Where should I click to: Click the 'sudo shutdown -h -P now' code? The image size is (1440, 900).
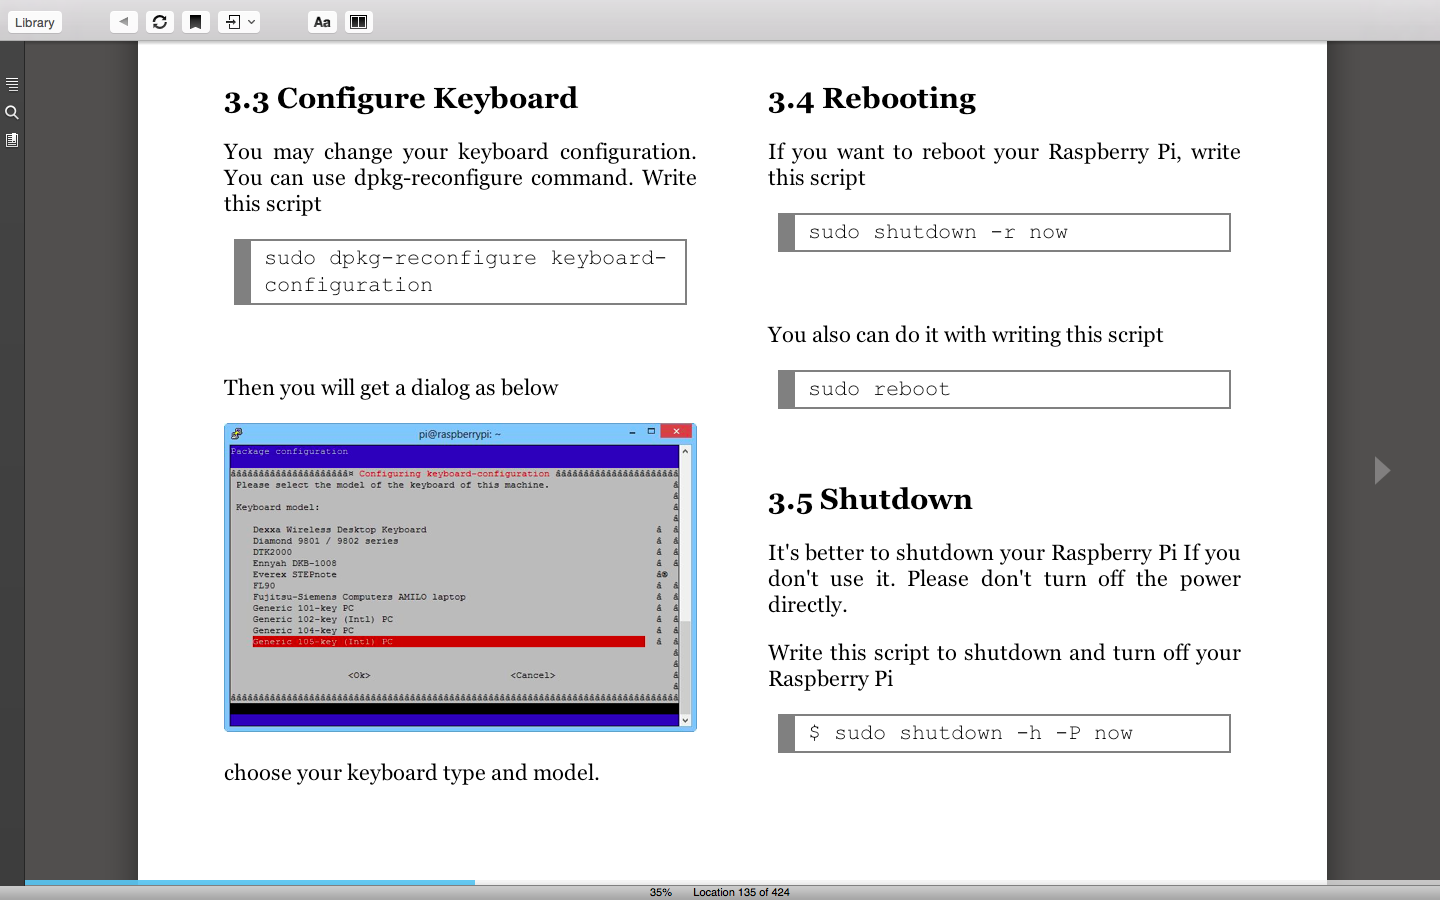1004,733
